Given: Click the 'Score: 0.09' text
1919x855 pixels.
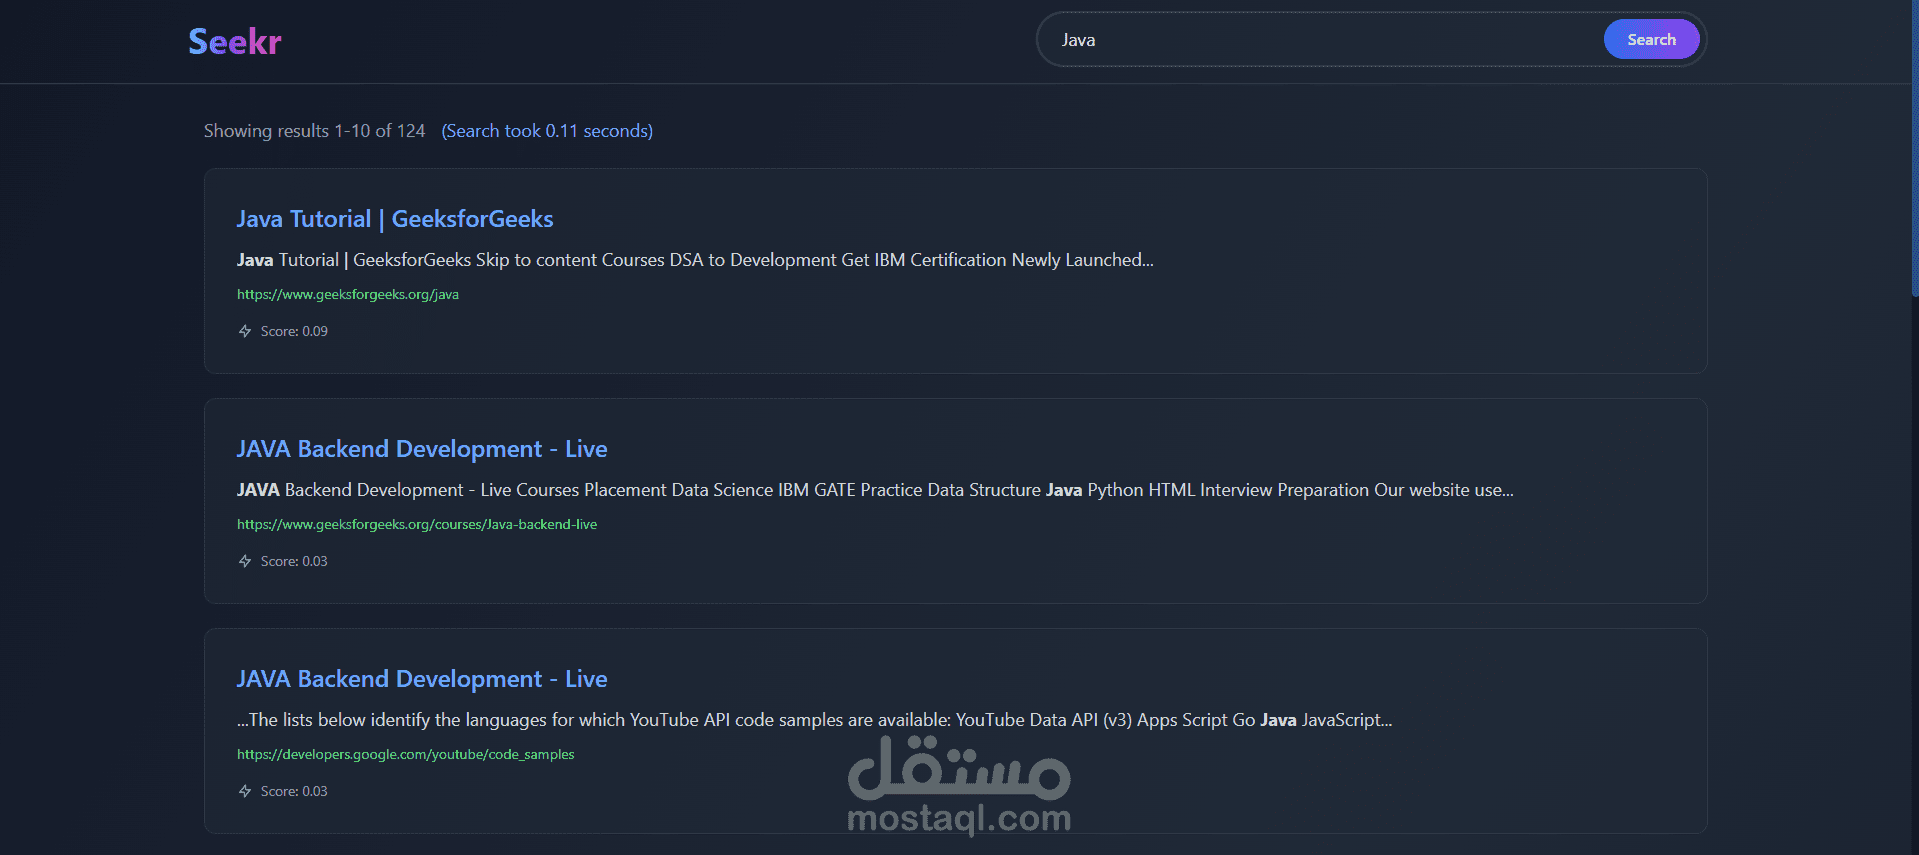Looking at the screenshot, I should pos(294,331).
